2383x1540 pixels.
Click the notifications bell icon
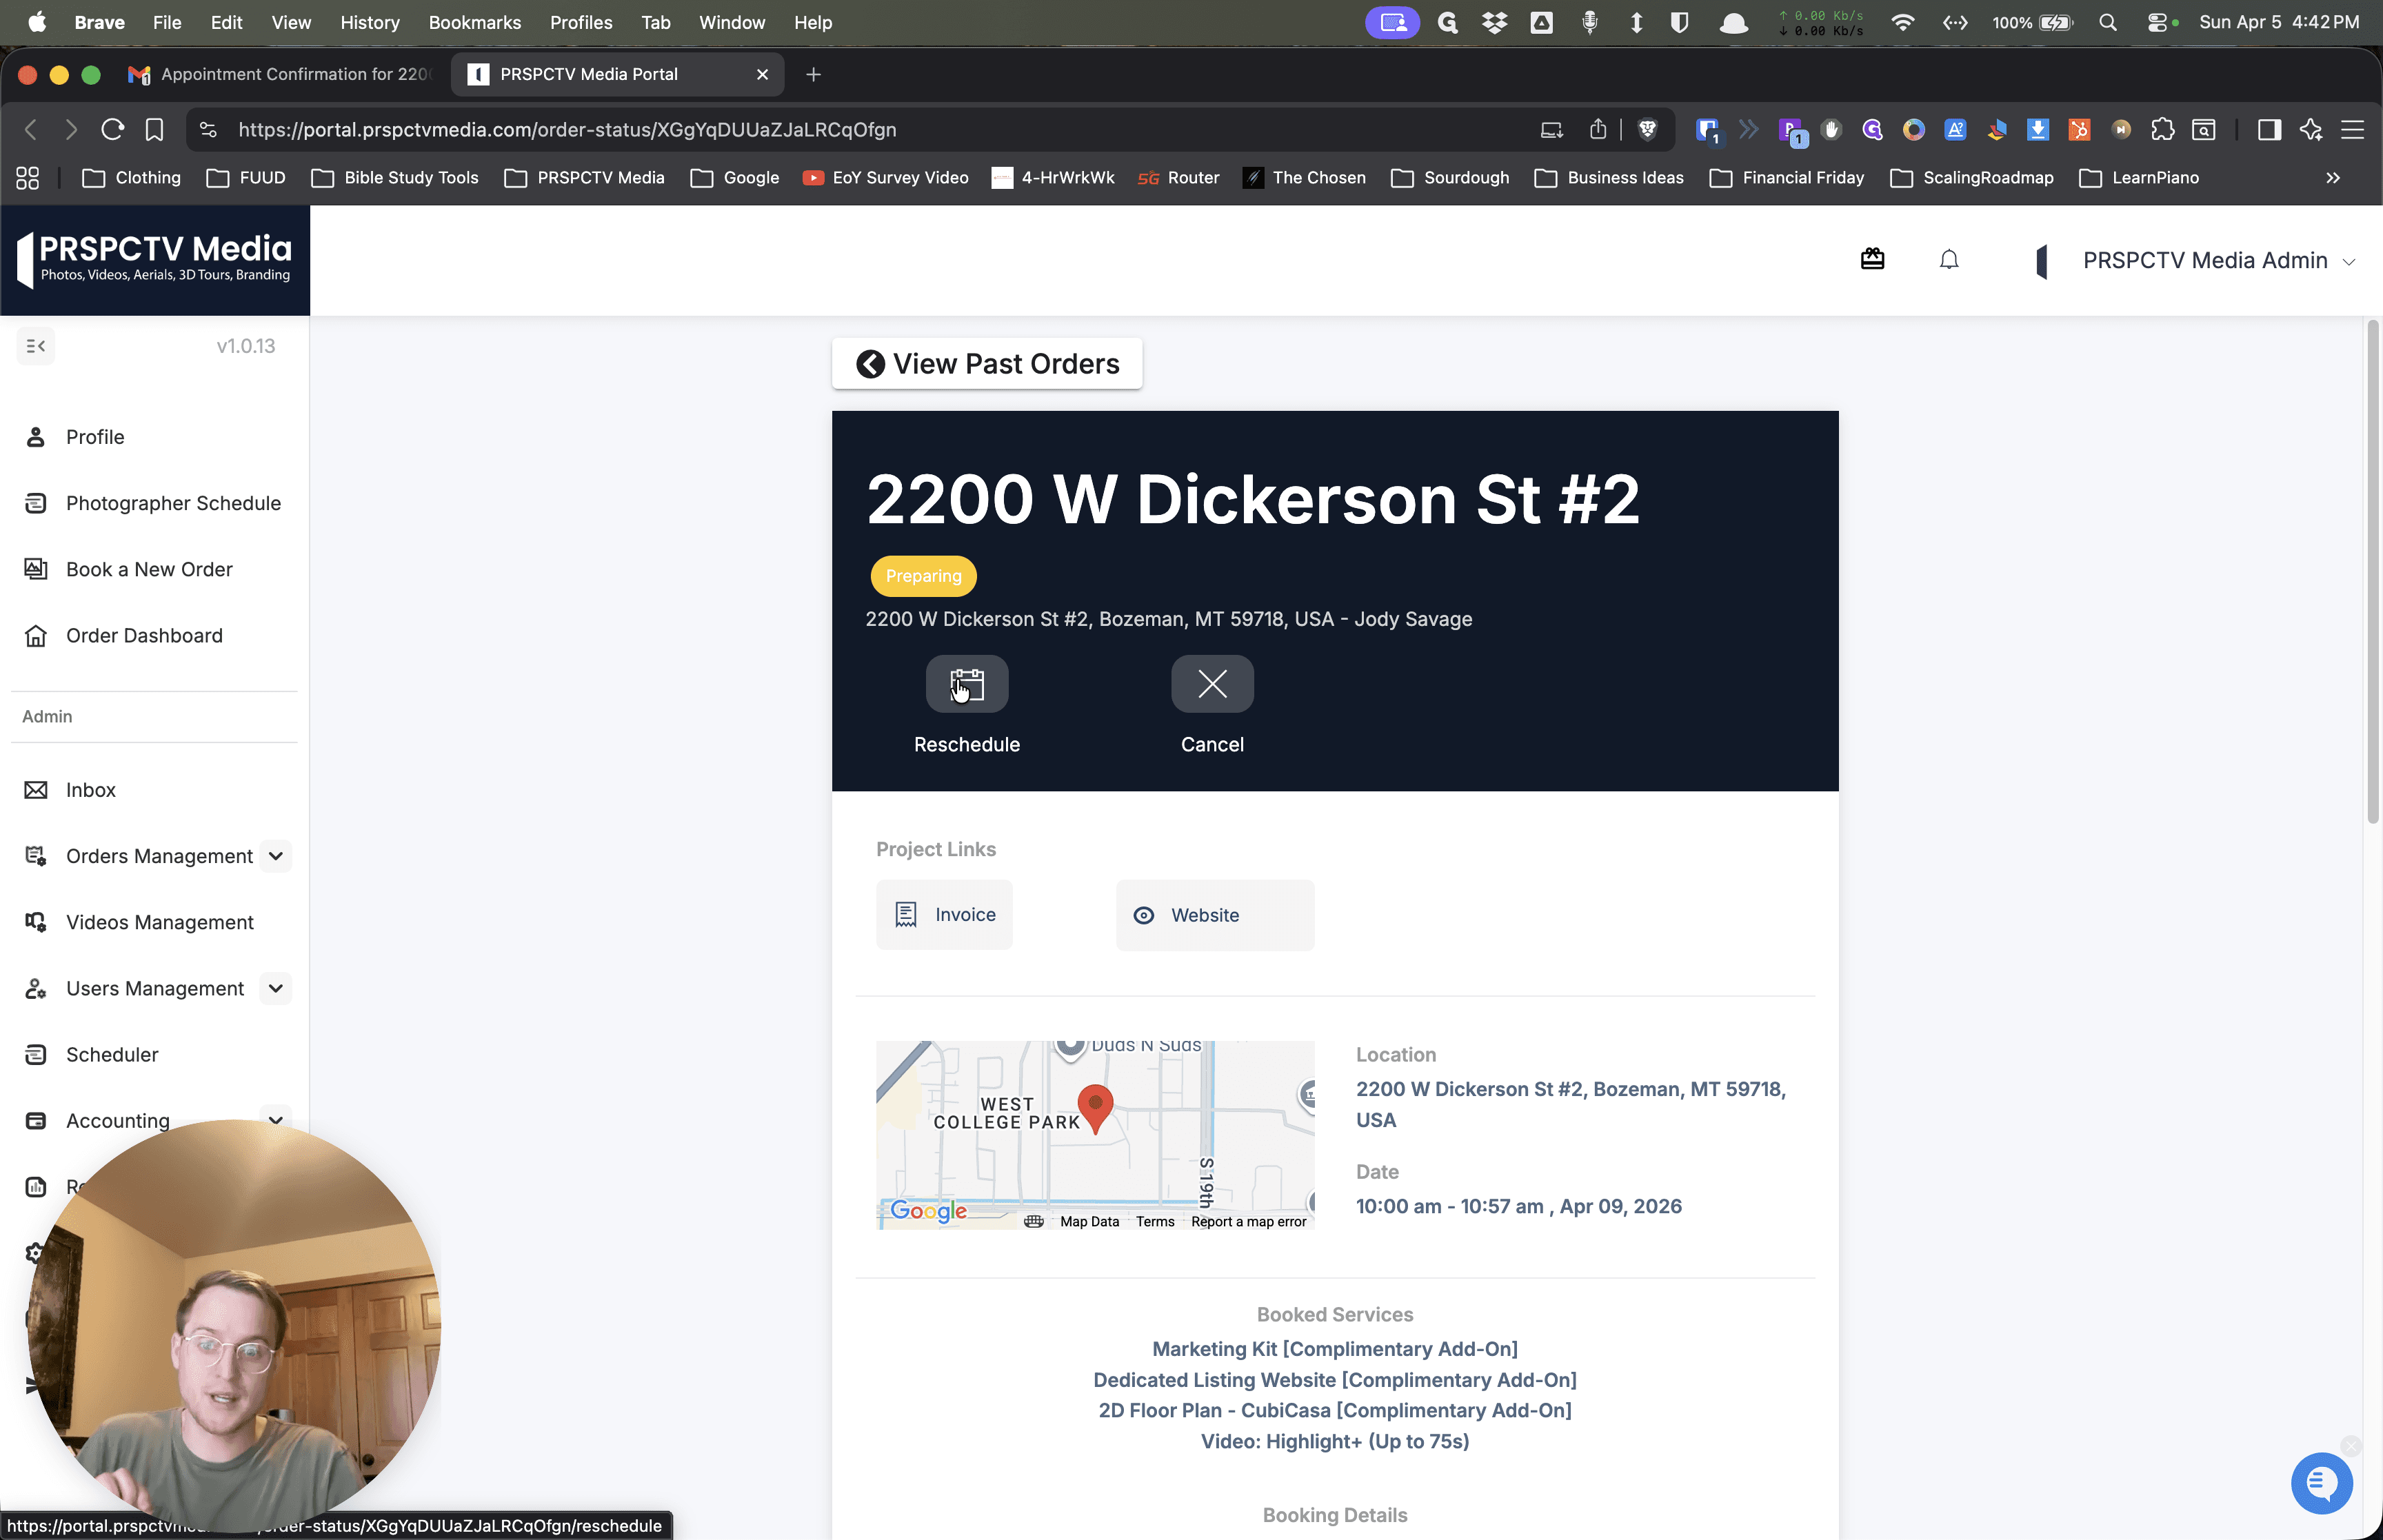[1948, 260]
